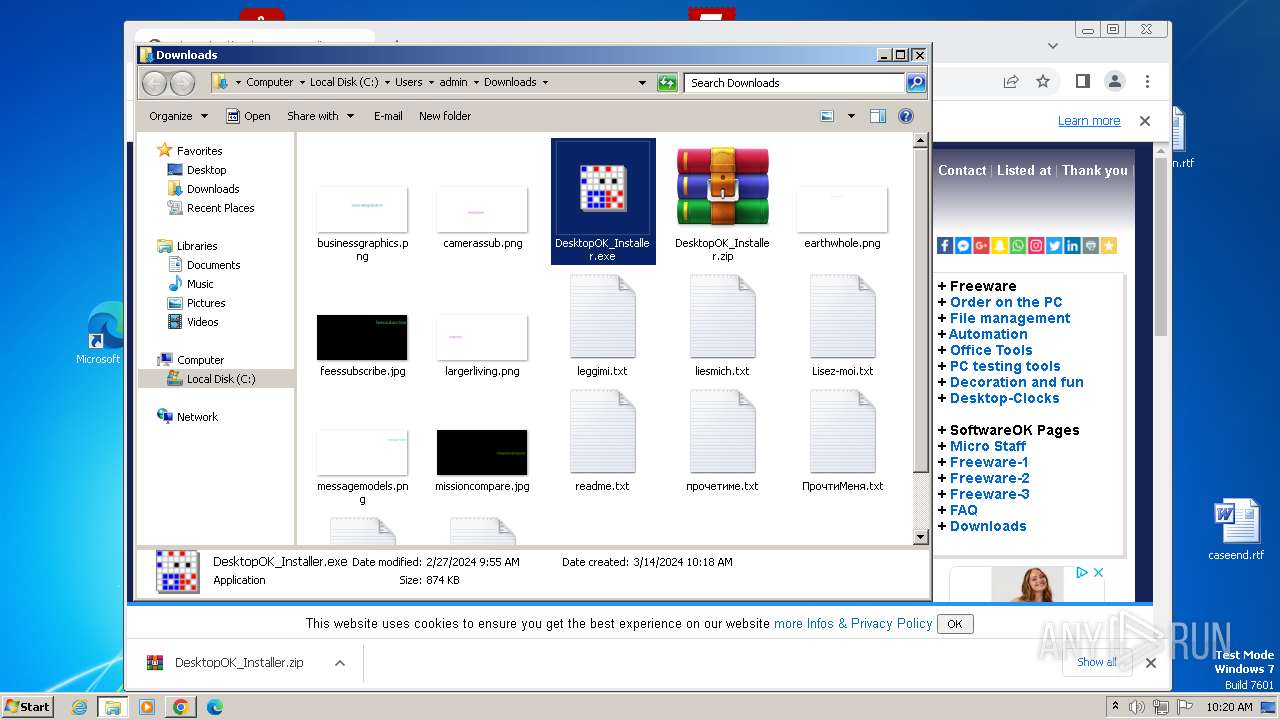Click the New folder toolbar button

tap(445, 116)
